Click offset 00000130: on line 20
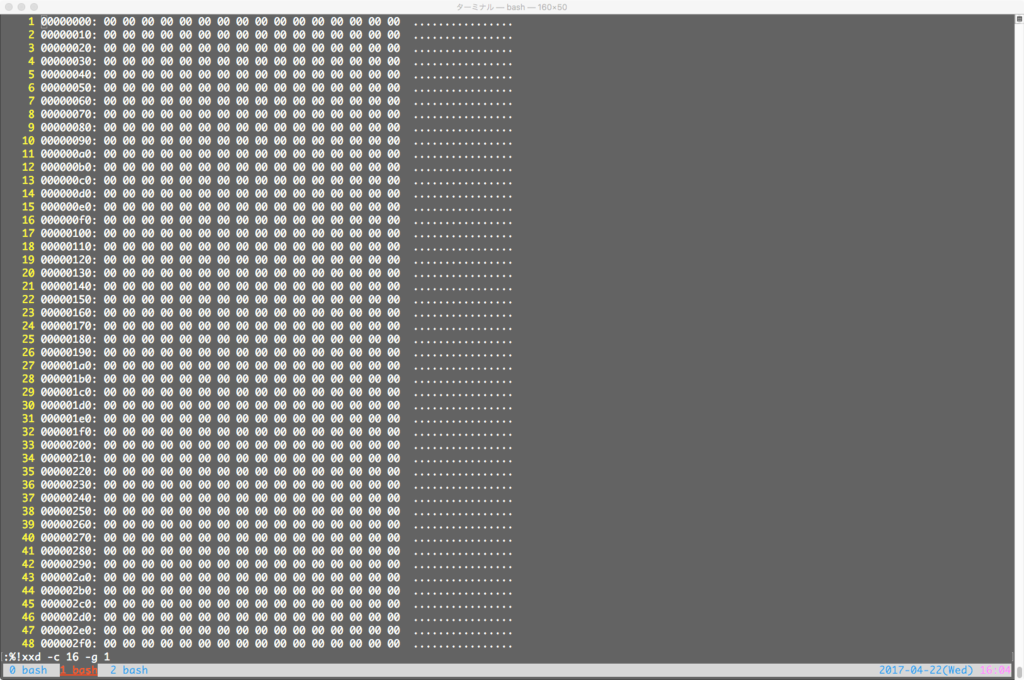 pos(69,273)
